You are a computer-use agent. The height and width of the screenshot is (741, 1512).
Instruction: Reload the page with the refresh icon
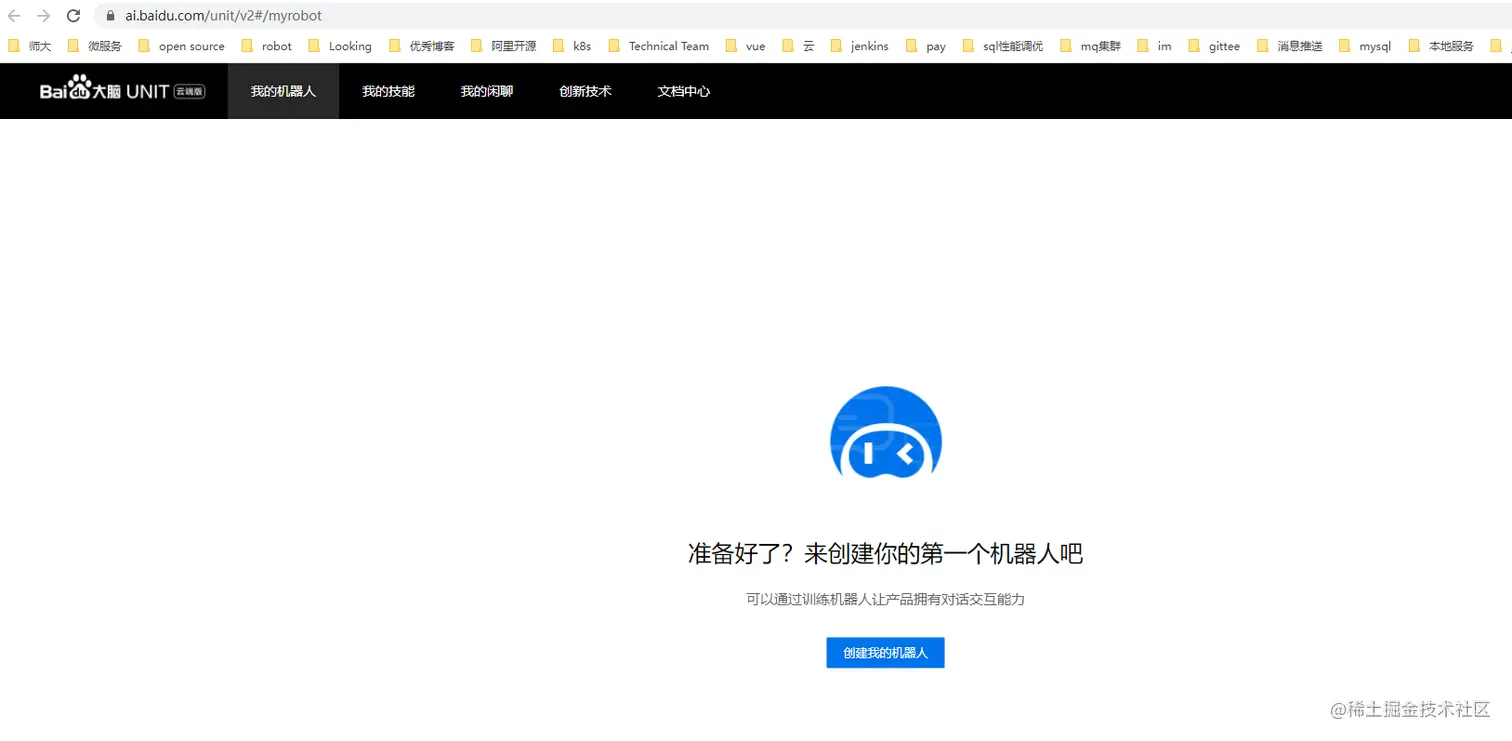[73, 16]
